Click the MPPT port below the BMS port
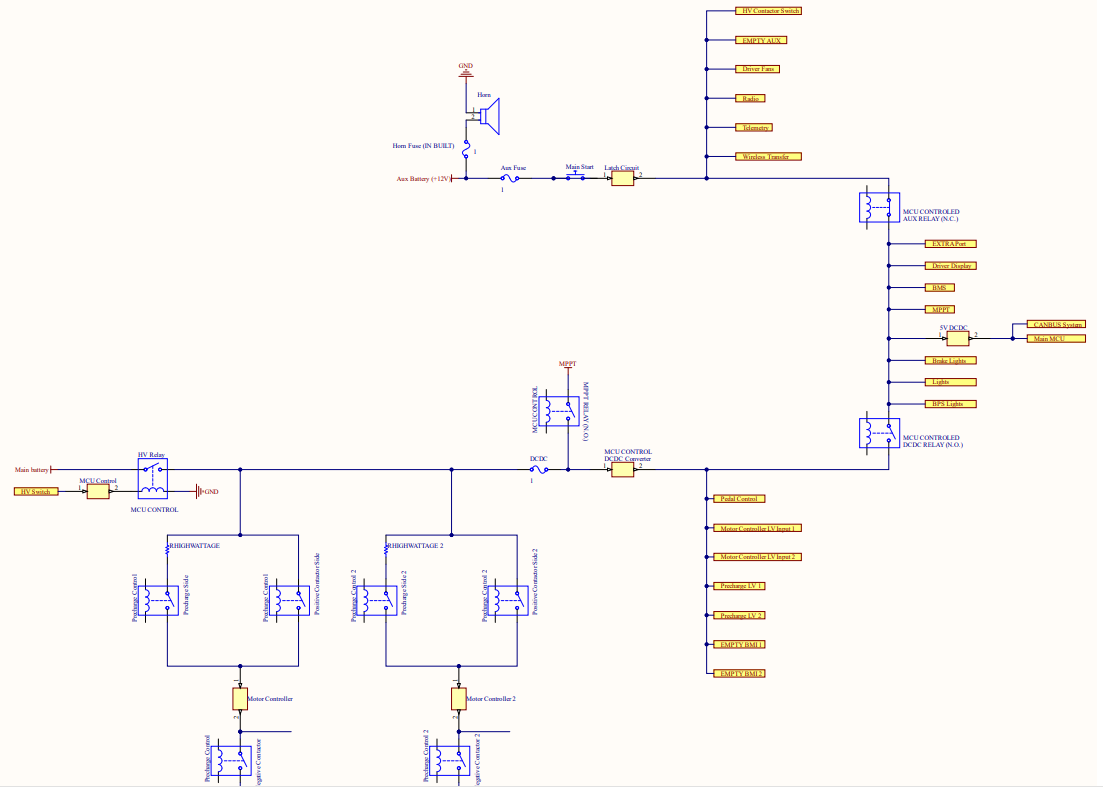 tap(940, 310)
